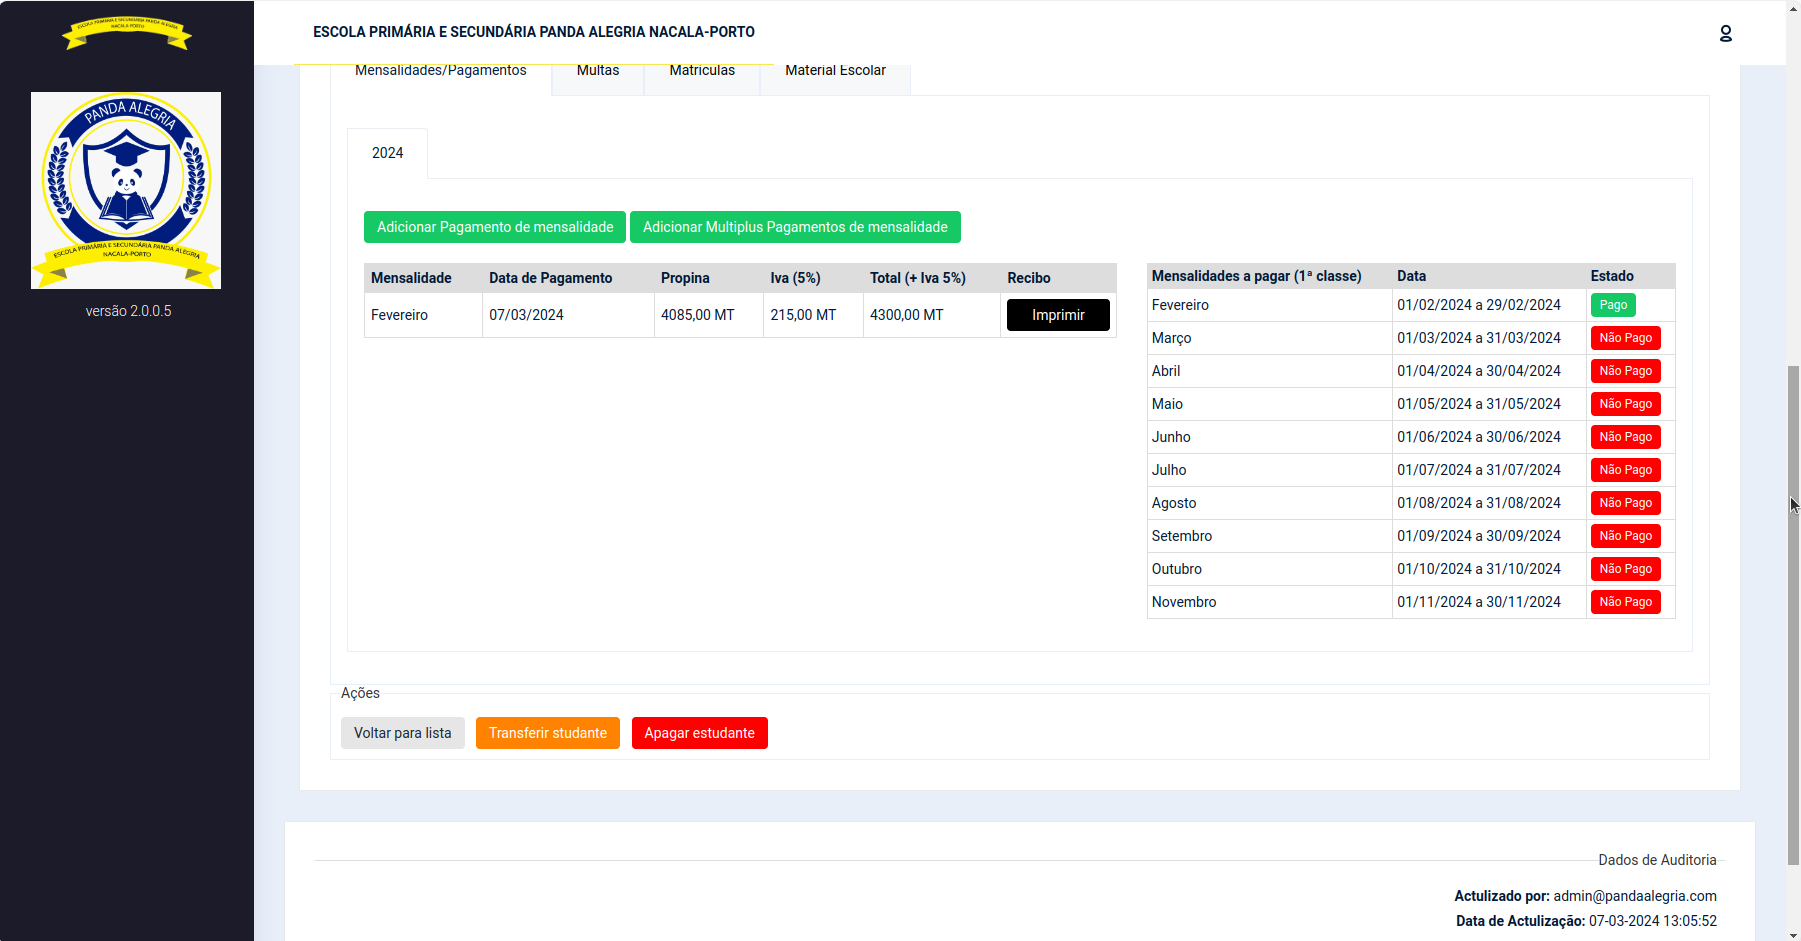Switch to the Multas tab
The image size is (1801, 941).
[x=597, y=72]
